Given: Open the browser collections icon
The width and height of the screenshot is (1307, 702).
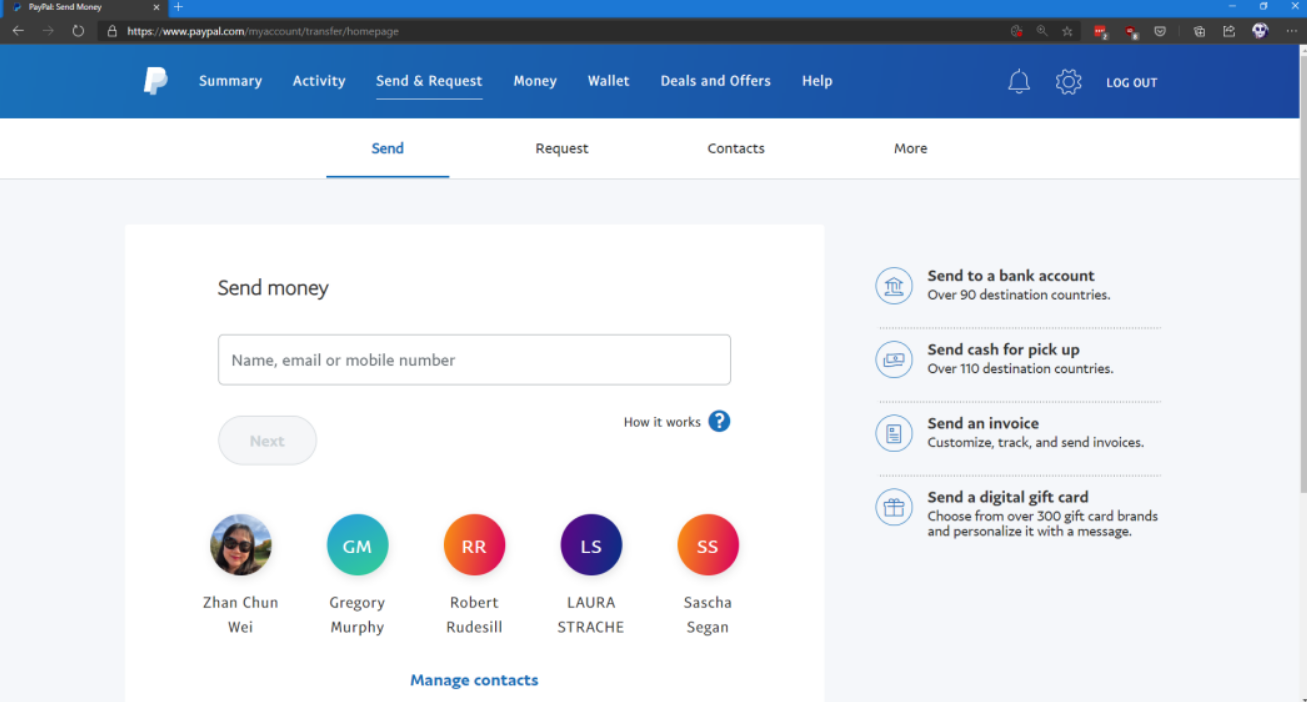Looking at the screenshot, I should pyautogui.click(x=1199, y=31).
